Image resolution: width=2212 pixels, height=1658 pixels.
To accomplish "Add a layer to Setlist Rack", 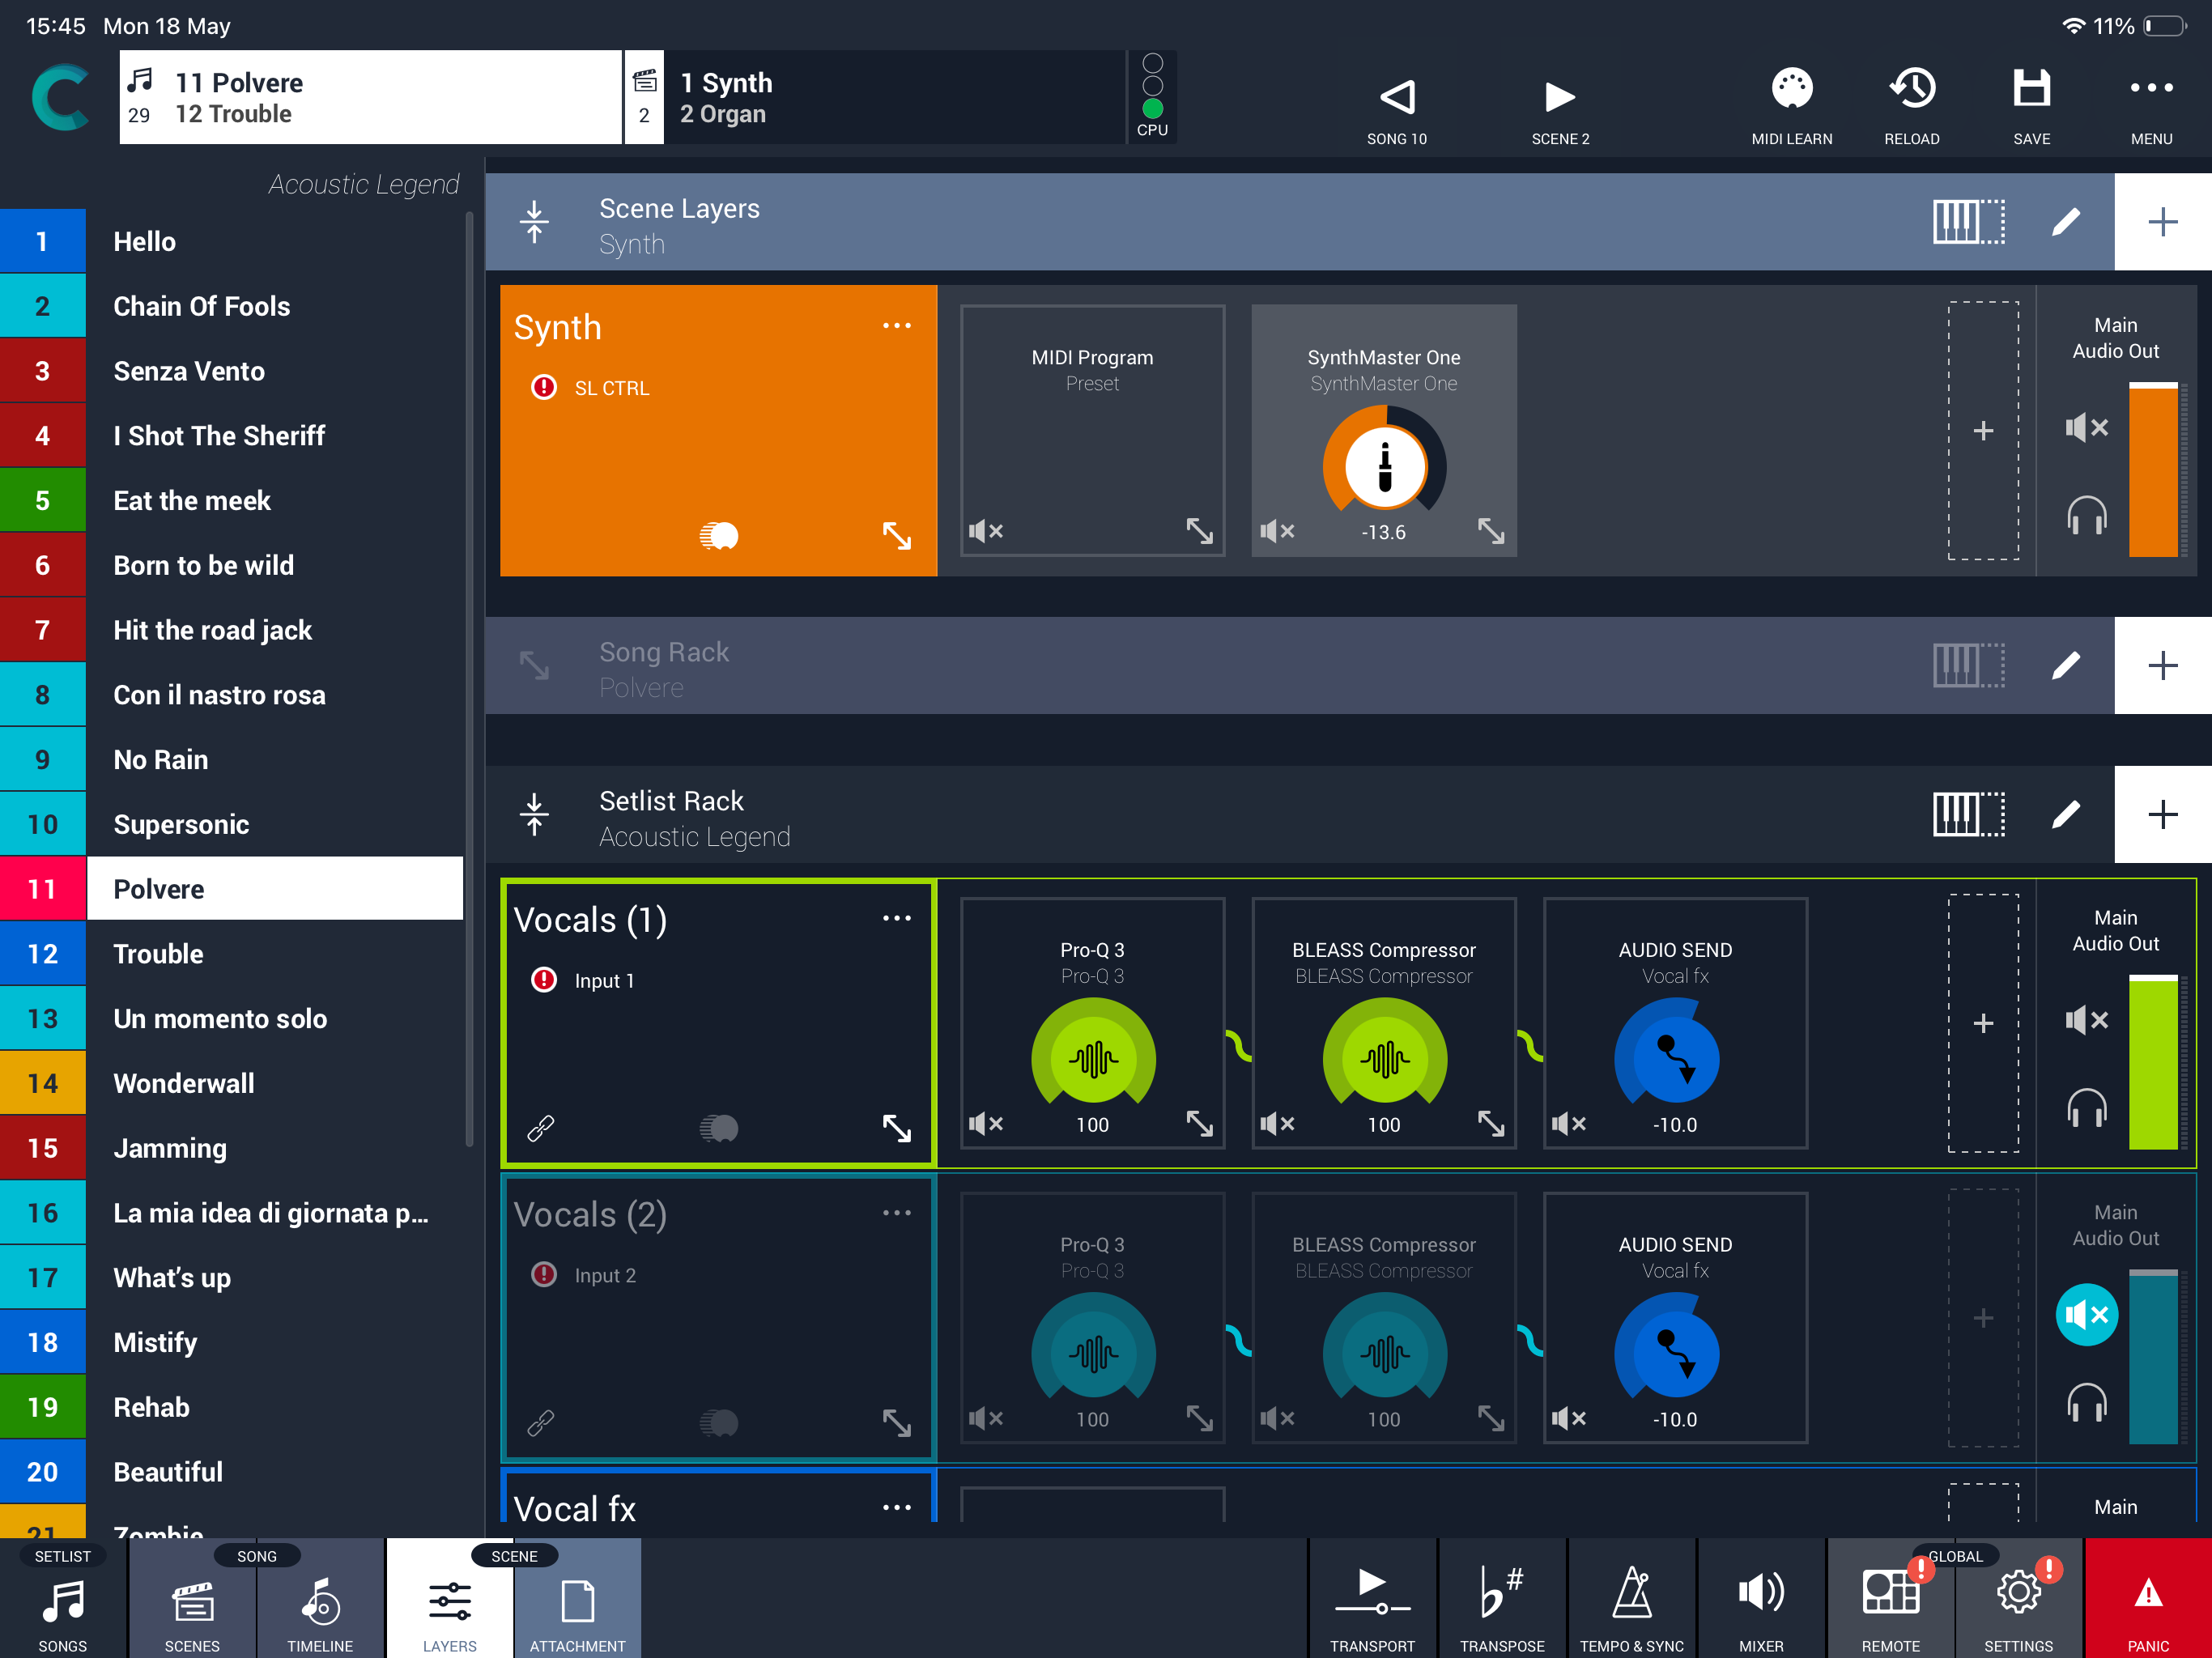I will point(2162,814).
